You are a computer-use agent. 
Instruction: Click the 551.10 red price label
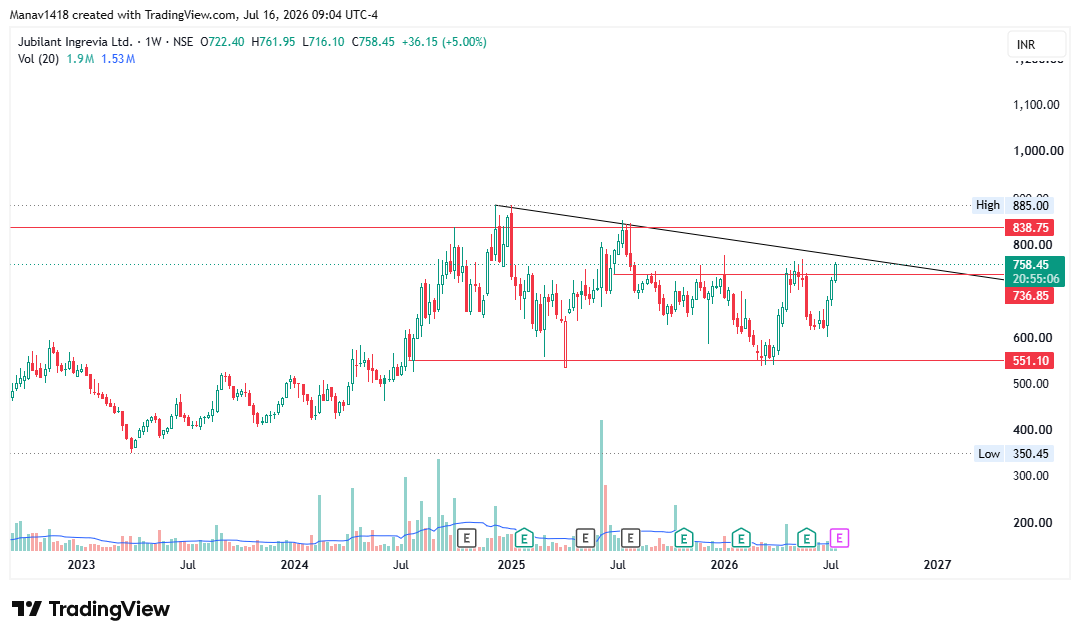[x=1030, y=360]
